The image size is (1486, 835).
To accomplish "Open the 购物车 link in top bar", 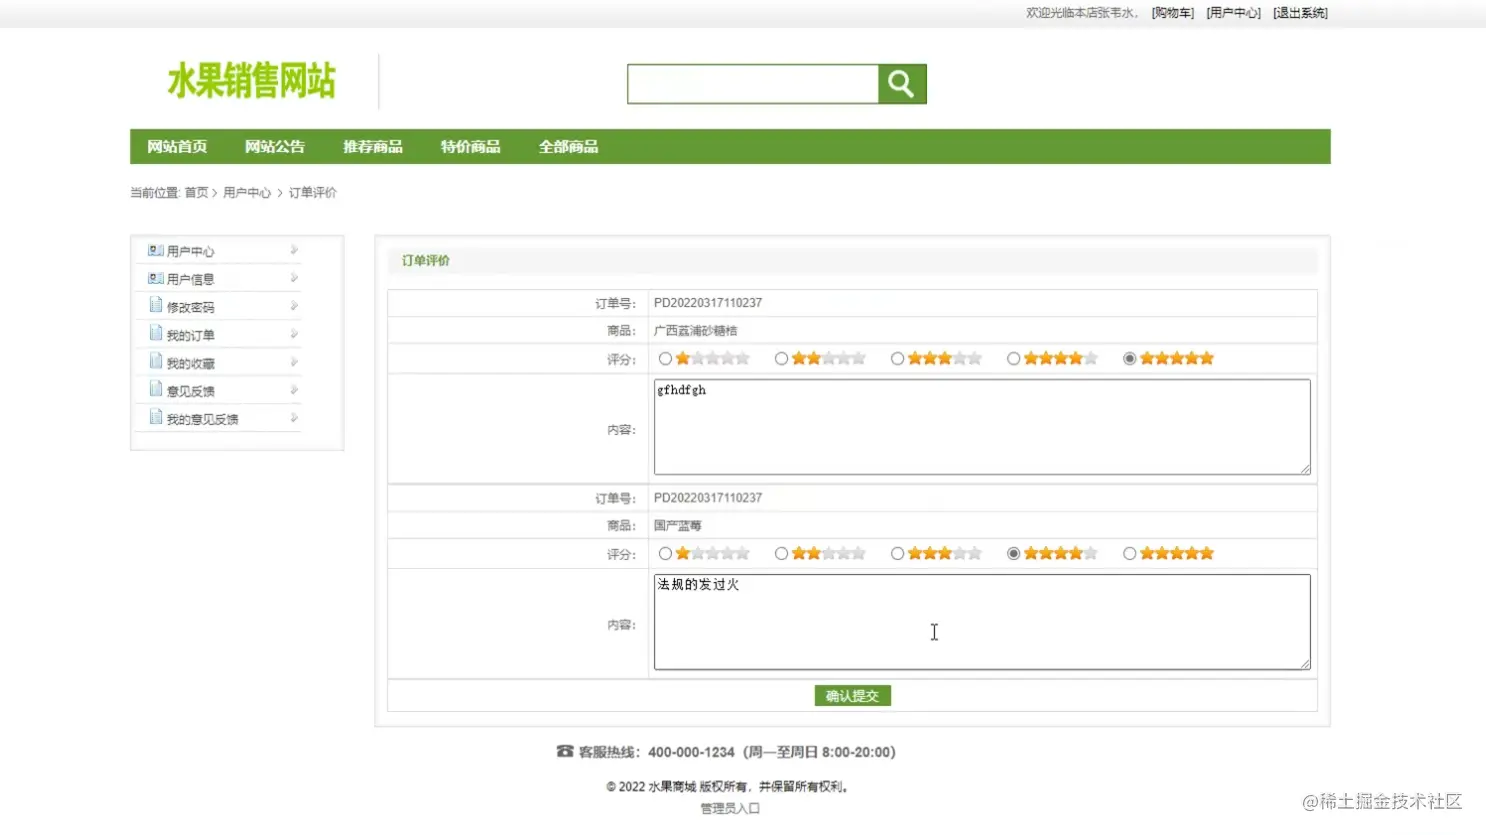I will (1173, 13).
